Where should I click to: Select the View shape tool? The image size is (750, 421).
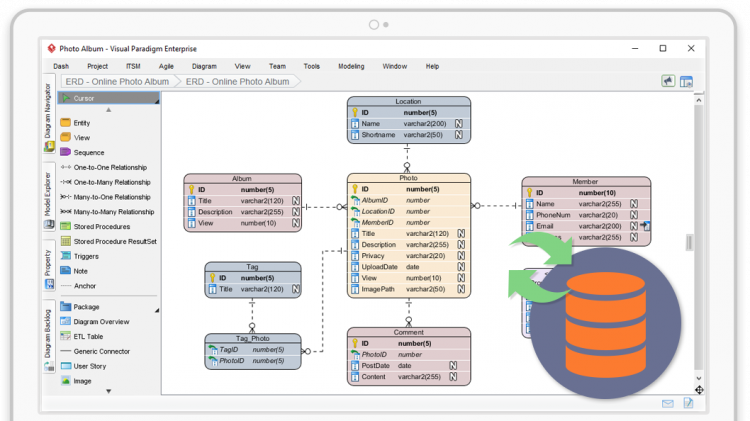click(81, 138)
